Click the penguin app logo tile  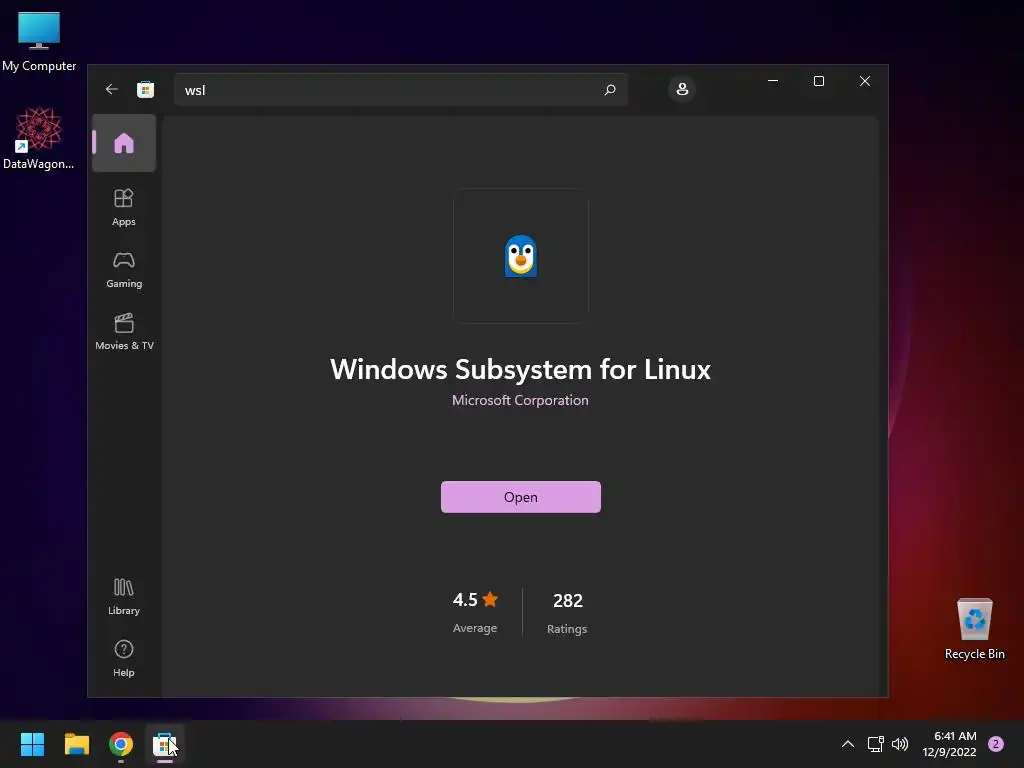pyautogui.click(x=520, y=256)
